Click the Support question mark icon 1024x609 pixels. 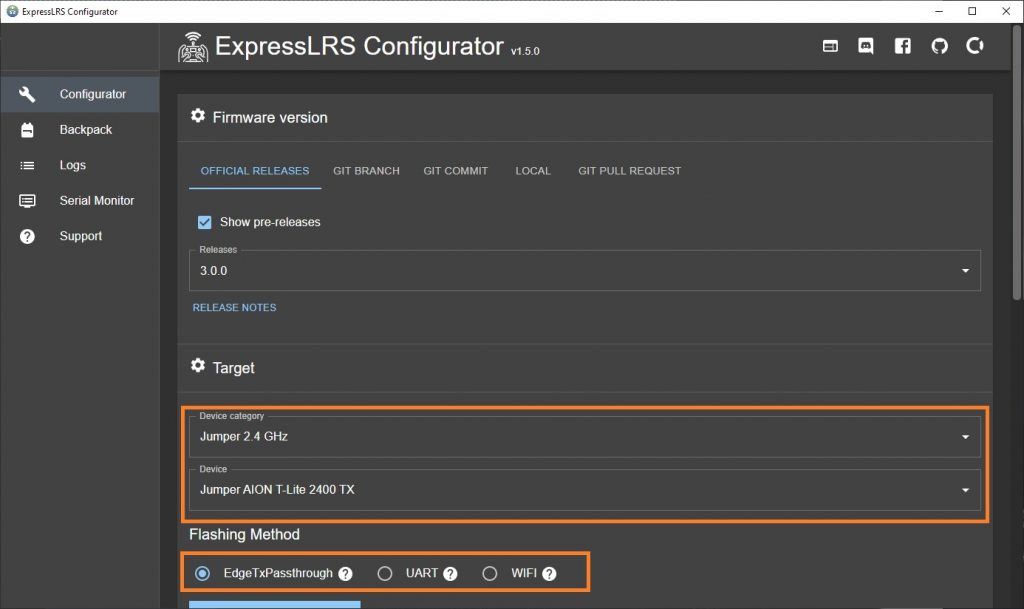click(x=27, y=236)
